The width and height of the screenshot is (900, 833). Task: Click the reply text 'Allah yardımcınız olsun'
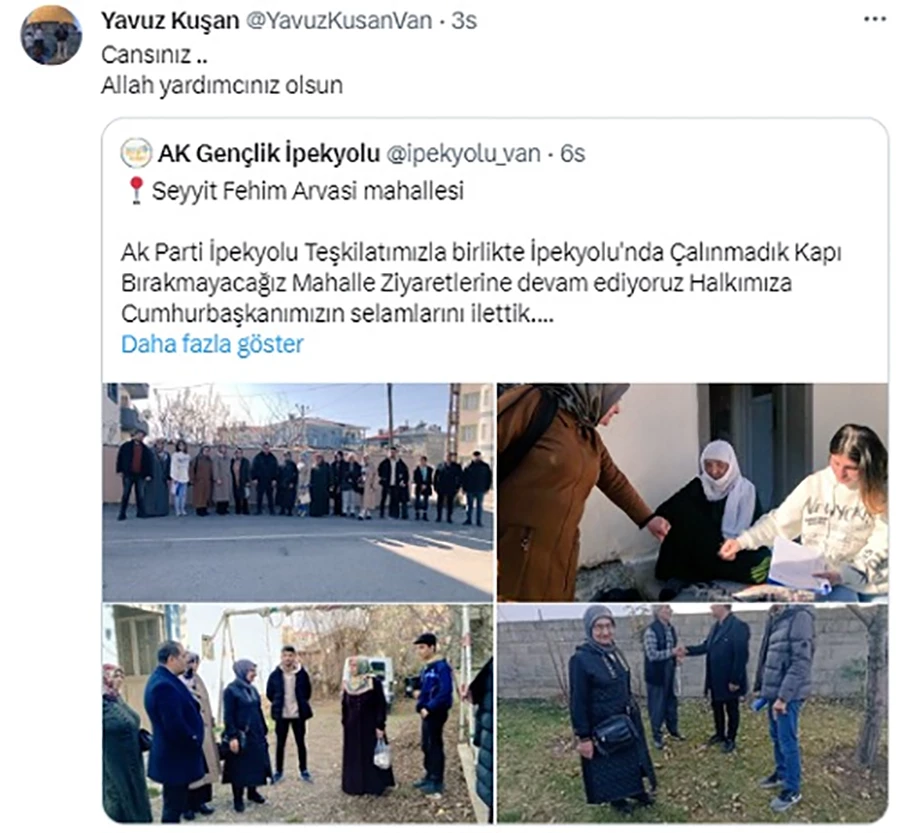(222, 85)
